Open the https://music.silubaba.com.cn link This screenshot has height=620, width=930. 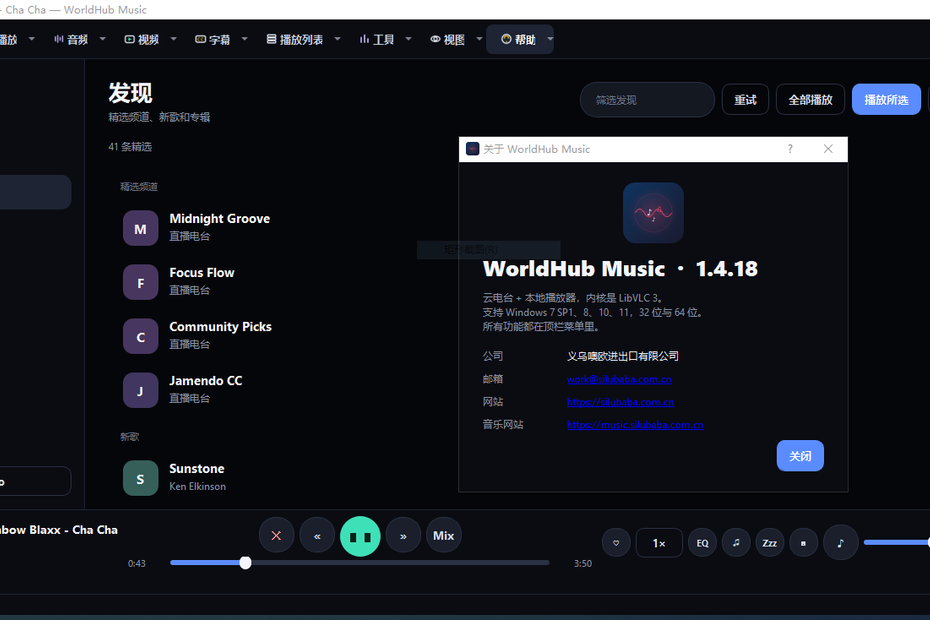(x=635, y=425)
